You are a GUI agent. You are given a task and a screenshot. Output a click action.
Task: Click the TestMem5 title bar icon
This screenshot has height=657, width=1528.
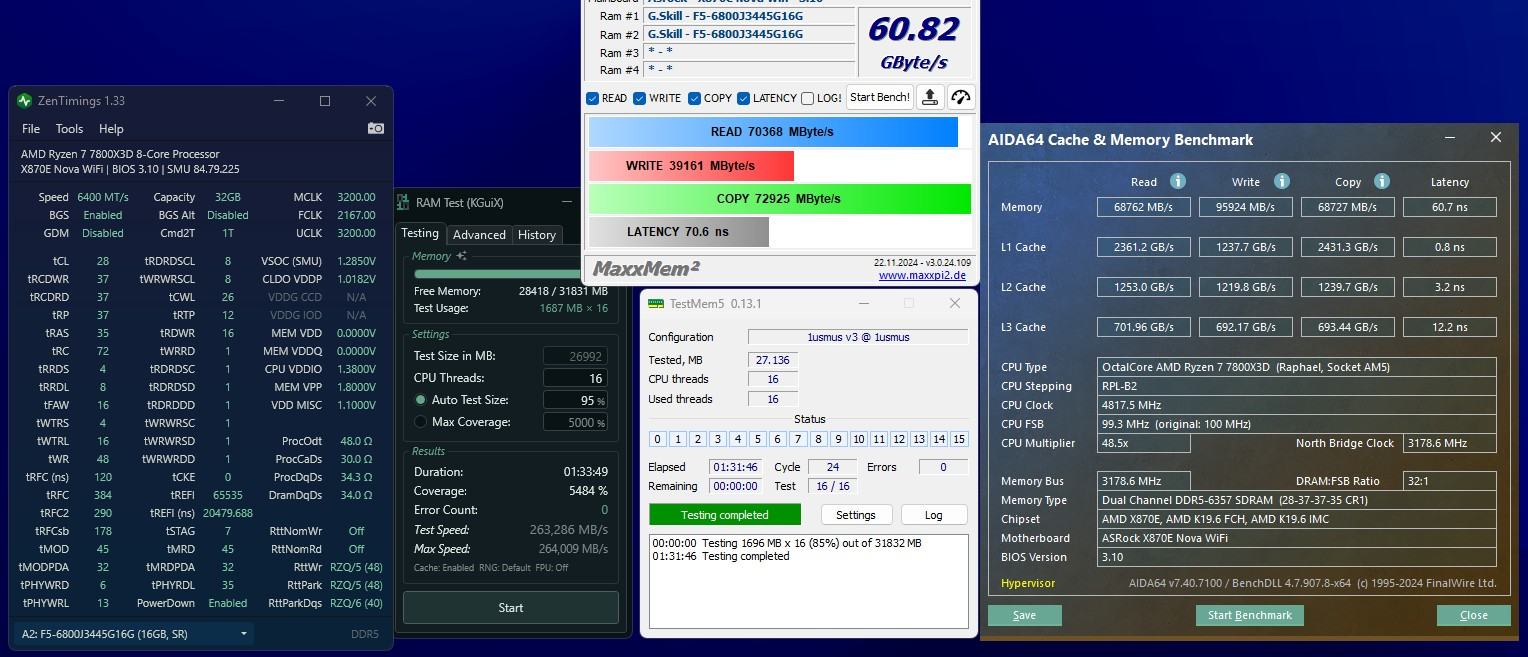tap(656, 303)
